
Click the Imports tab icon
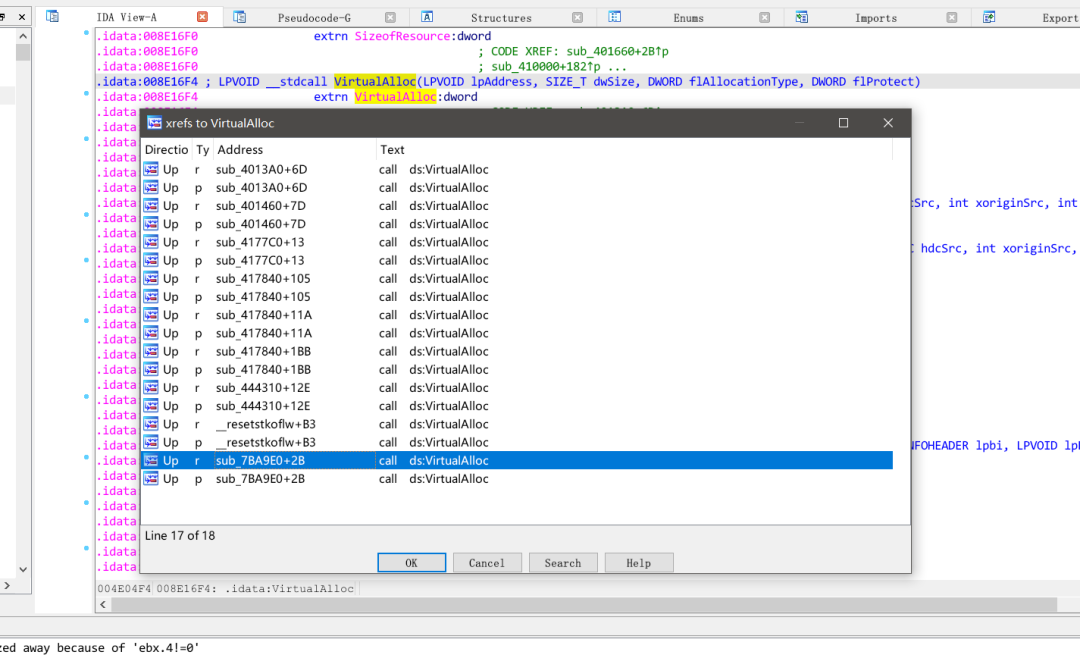[x=802, y=17]
